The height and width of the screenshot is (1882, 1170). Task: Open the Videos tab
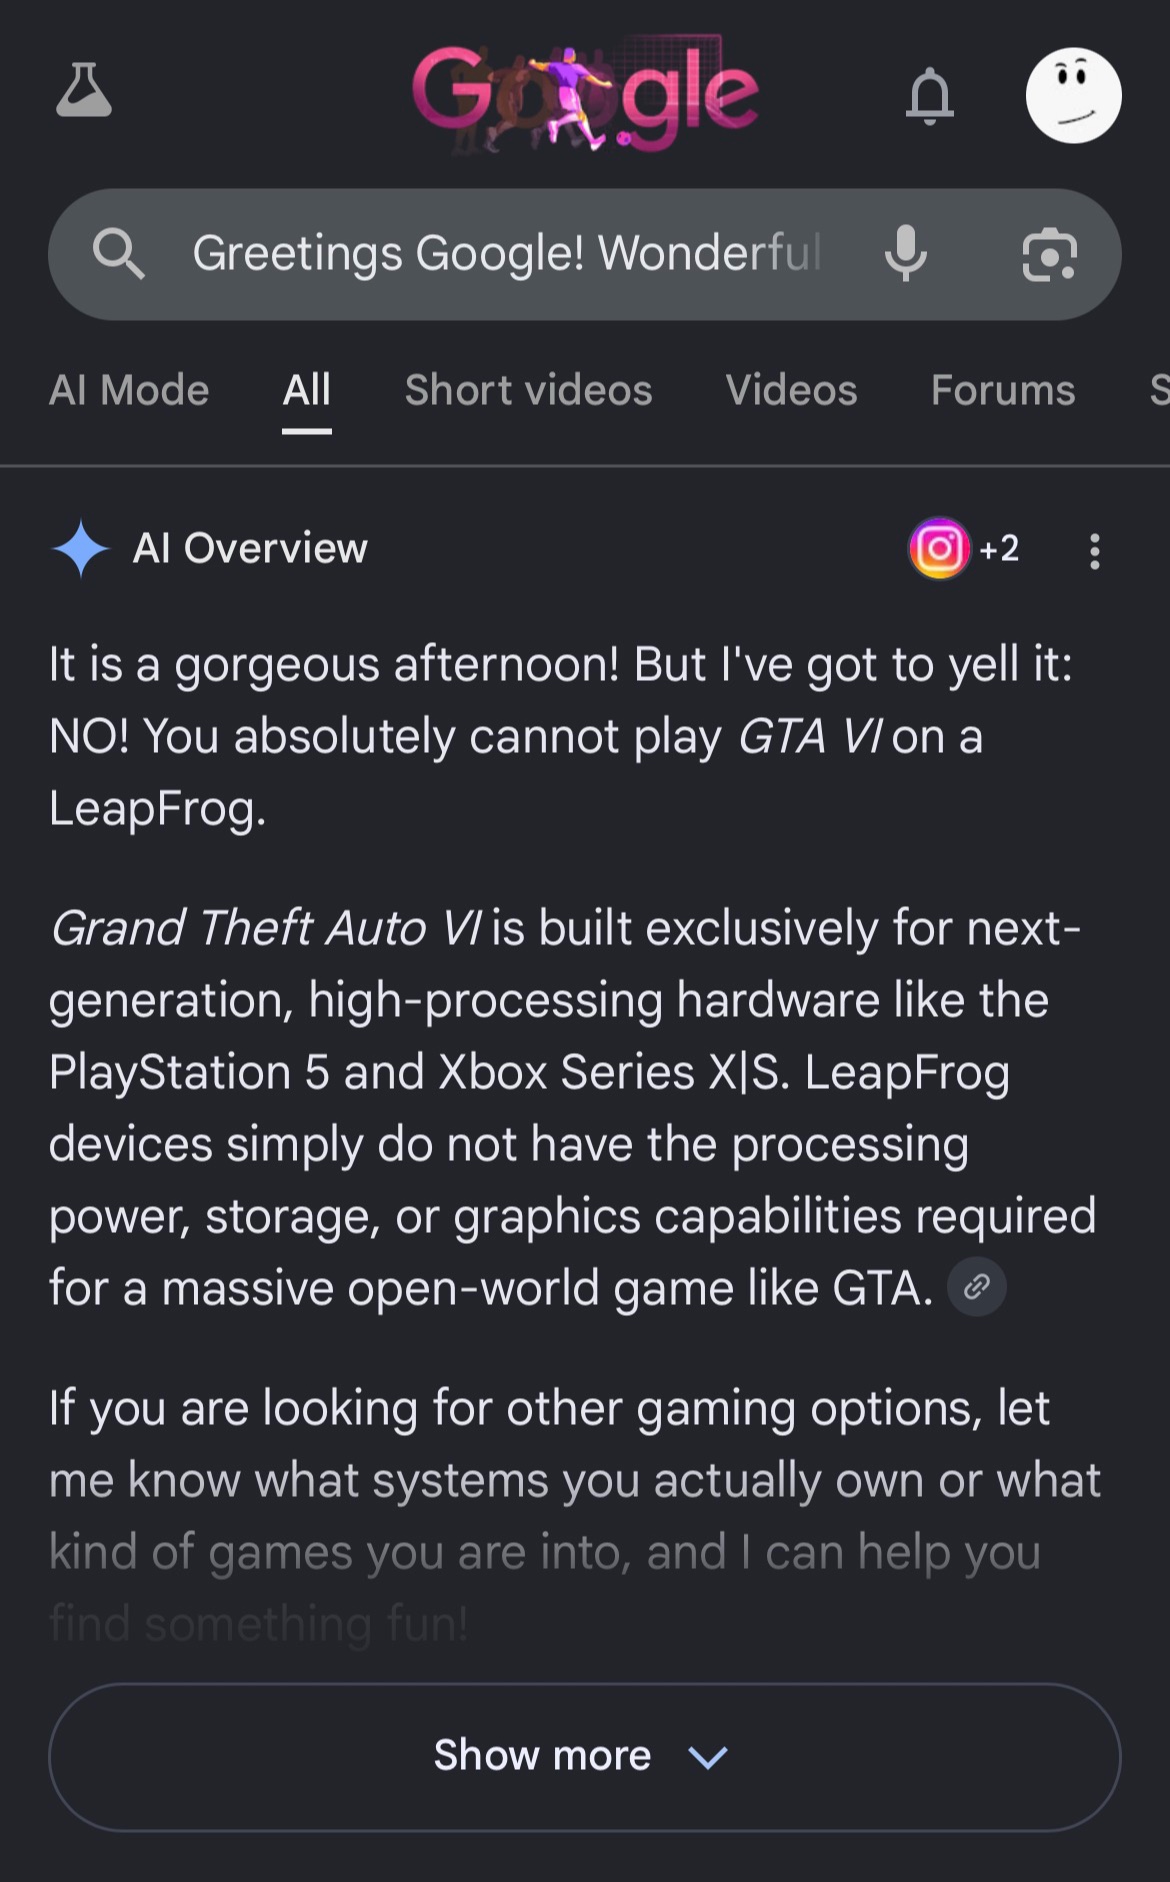click(x=791, y=390)
